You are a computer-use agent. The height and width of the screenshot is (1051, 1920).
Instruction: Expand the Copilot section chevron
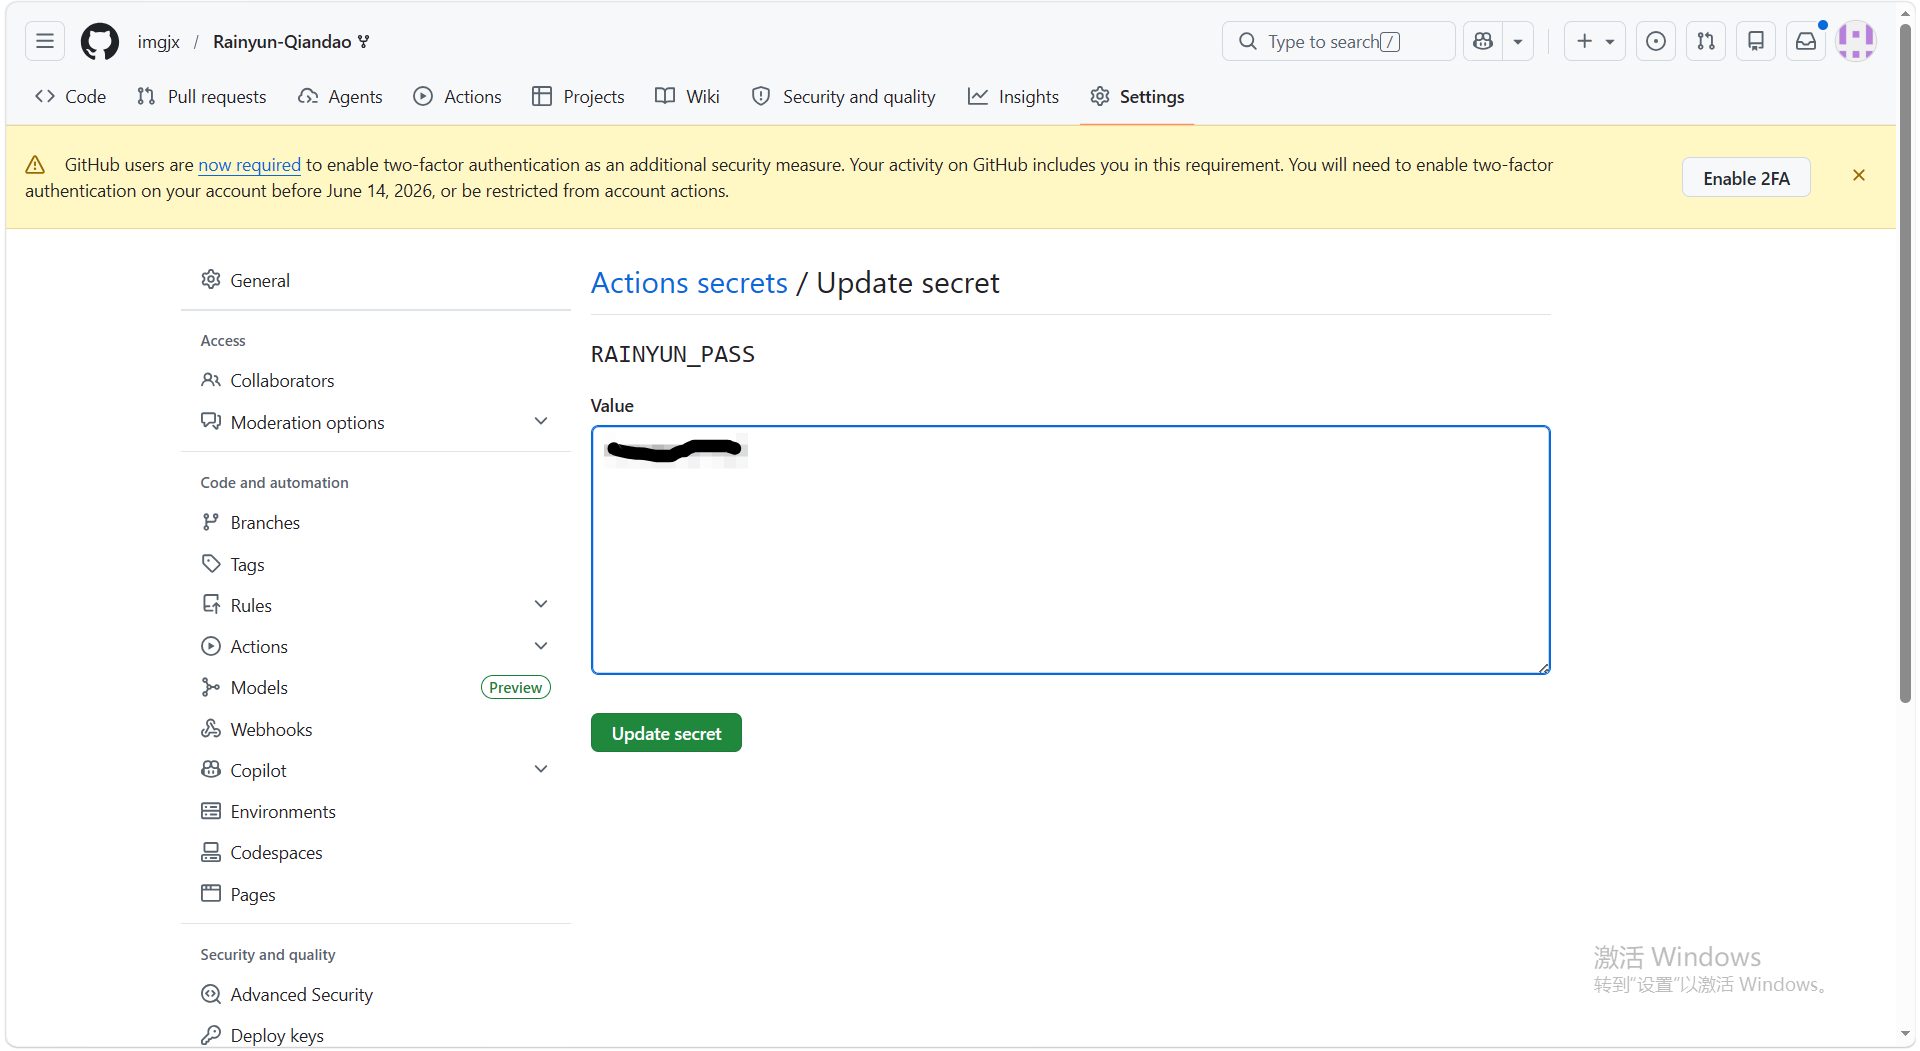click(541, 770)
